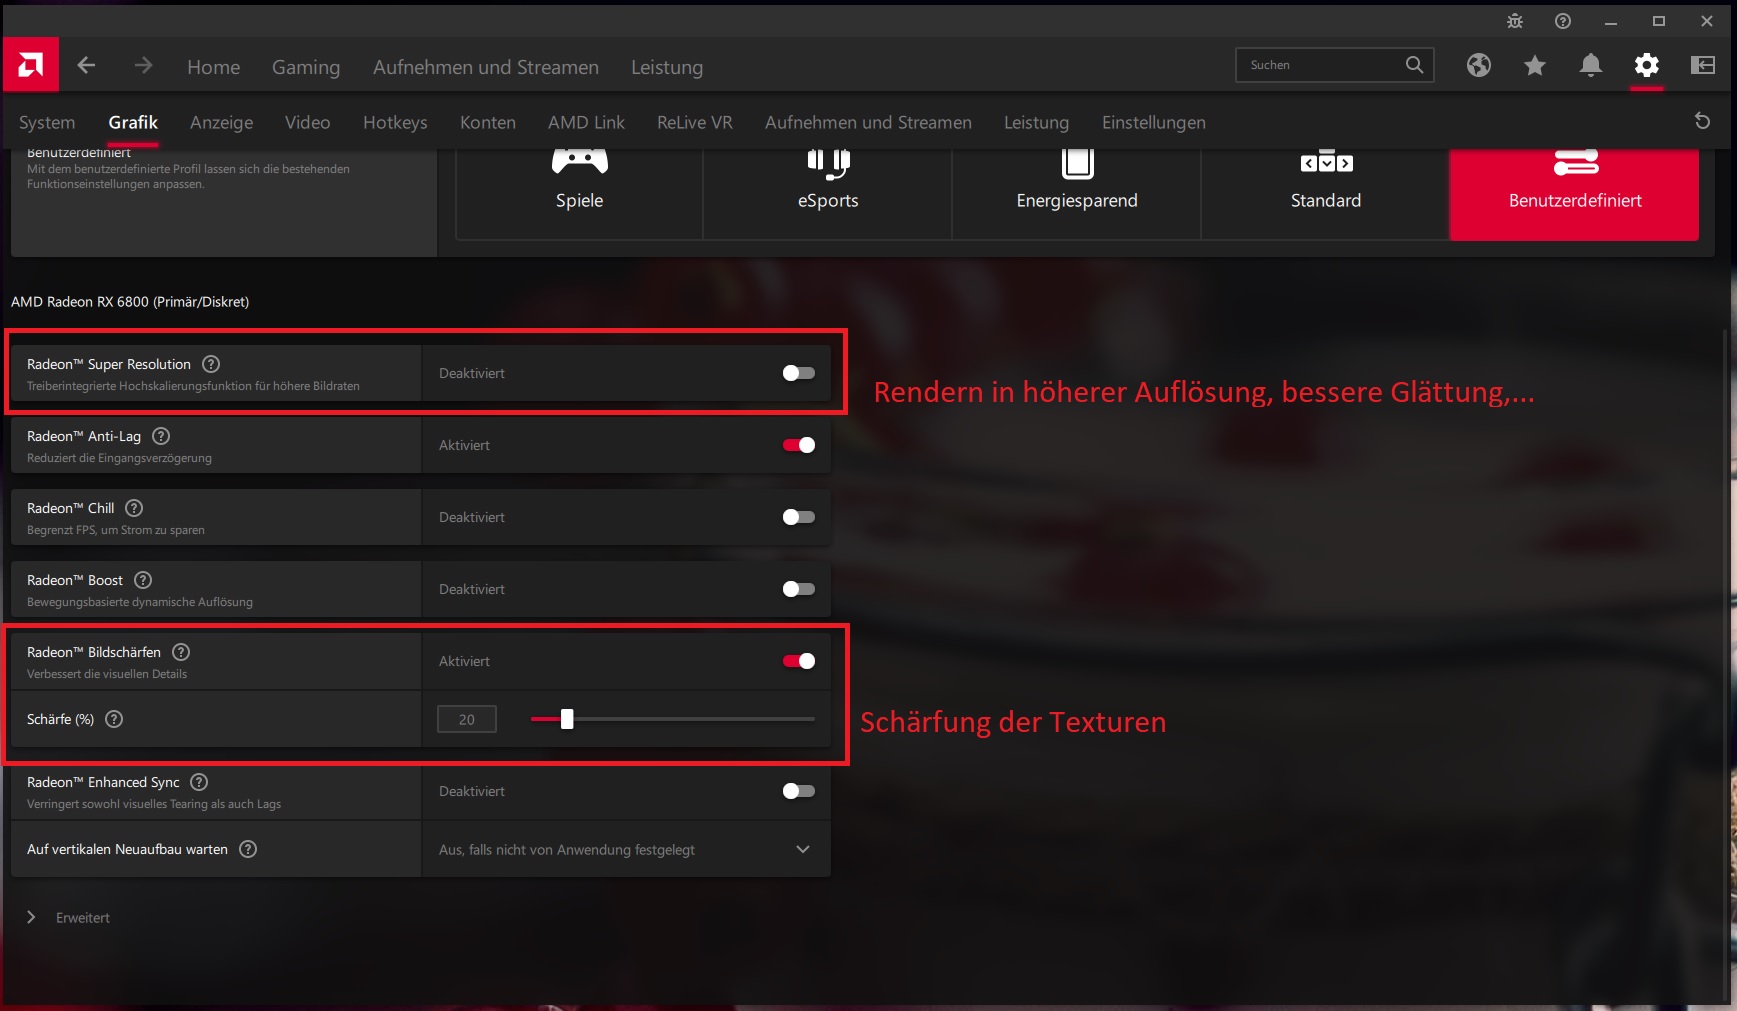Switch to the Konten tab
Image resolution: width=1737 pixels, height=1011 pixels.
[x=488, y=122]
